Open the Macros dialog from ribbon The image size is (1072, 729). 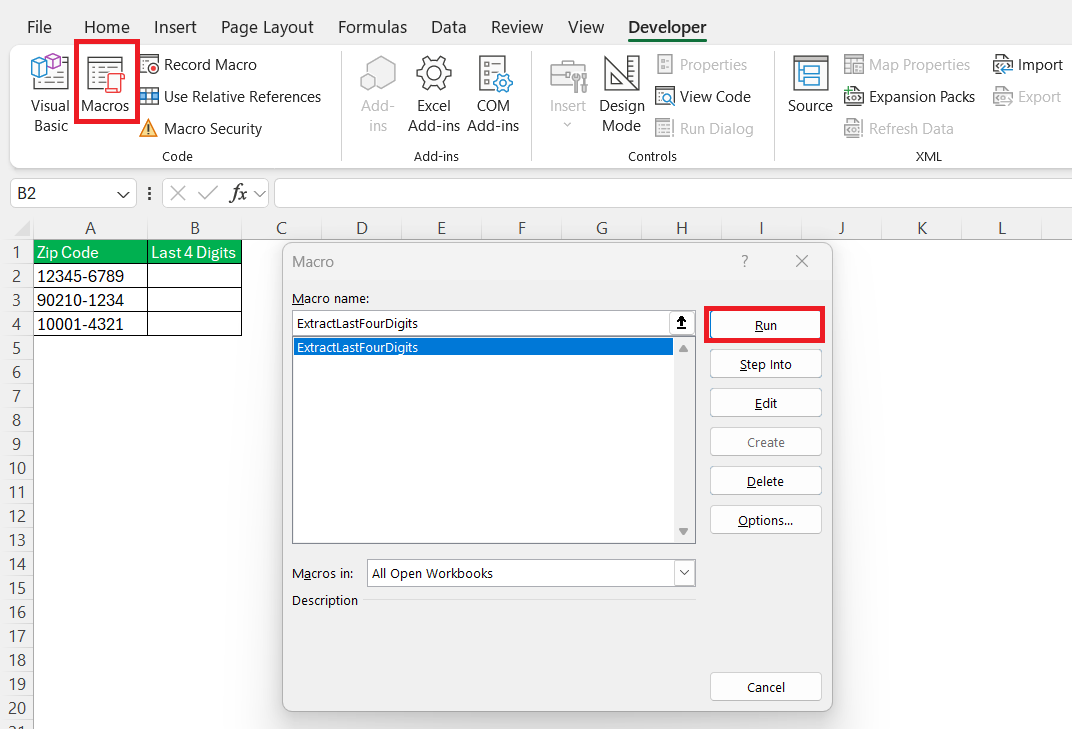pyautogui.click(x=105, y=85)
